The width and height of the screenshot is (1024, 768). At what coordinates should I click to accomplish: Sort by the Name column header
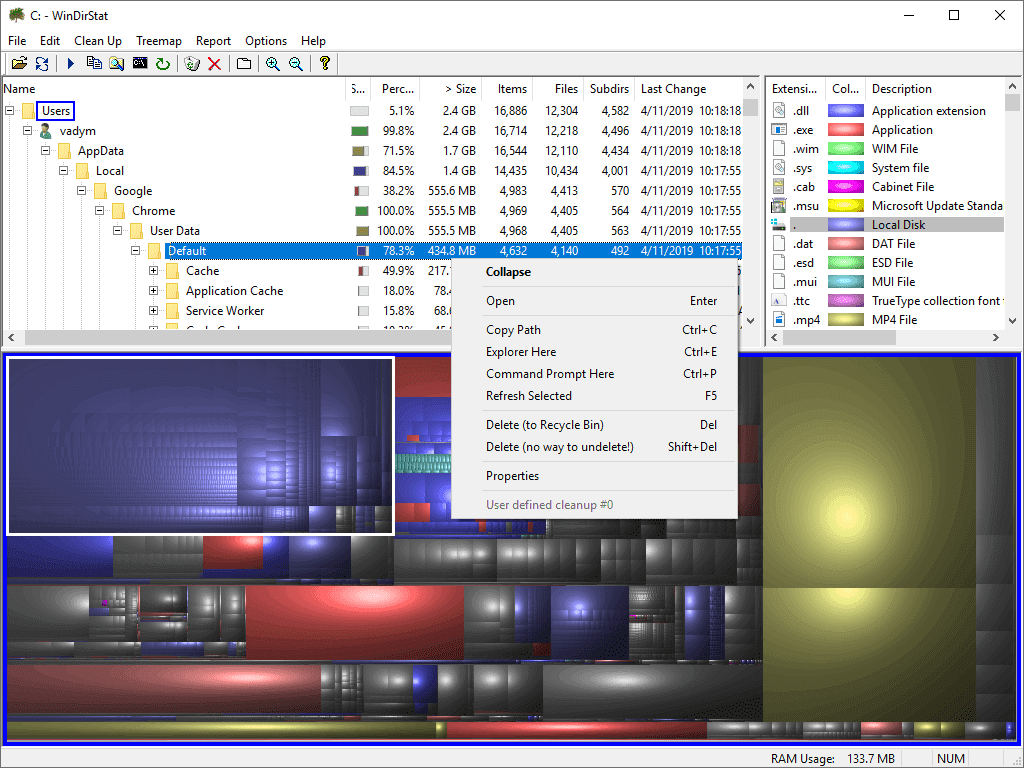click(x=174, y=89)
